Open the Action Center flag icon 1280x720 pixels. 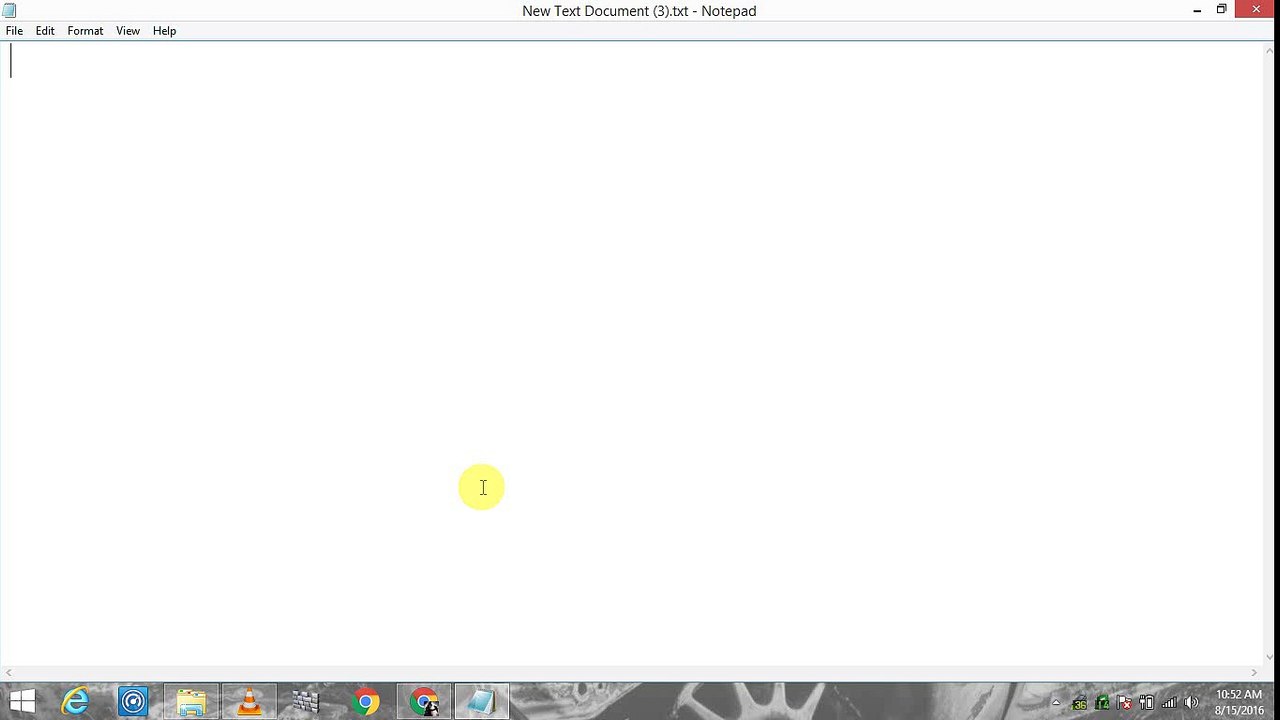click(1124, 703)
